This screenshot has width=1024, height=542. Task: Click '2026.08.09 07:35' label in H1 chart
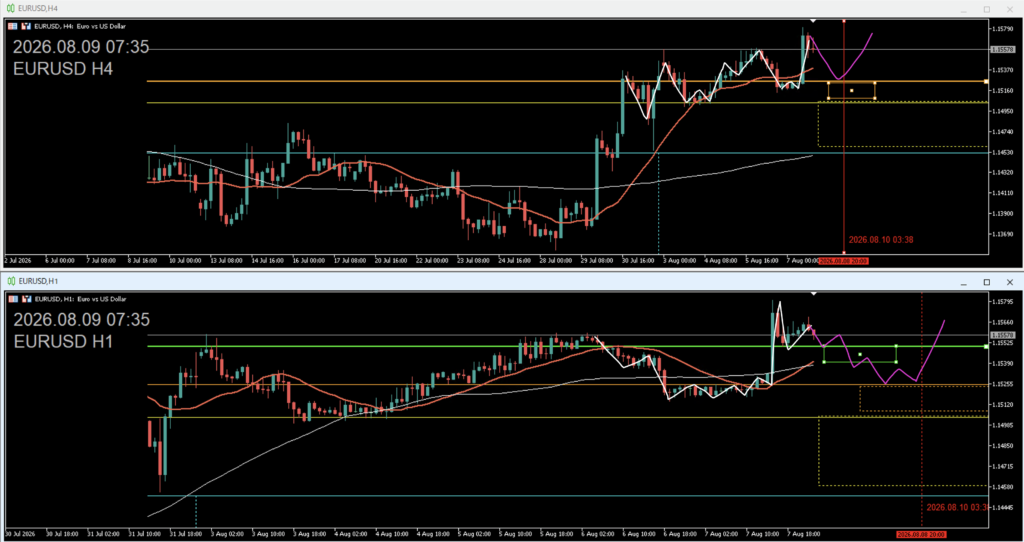click(81, 320)
